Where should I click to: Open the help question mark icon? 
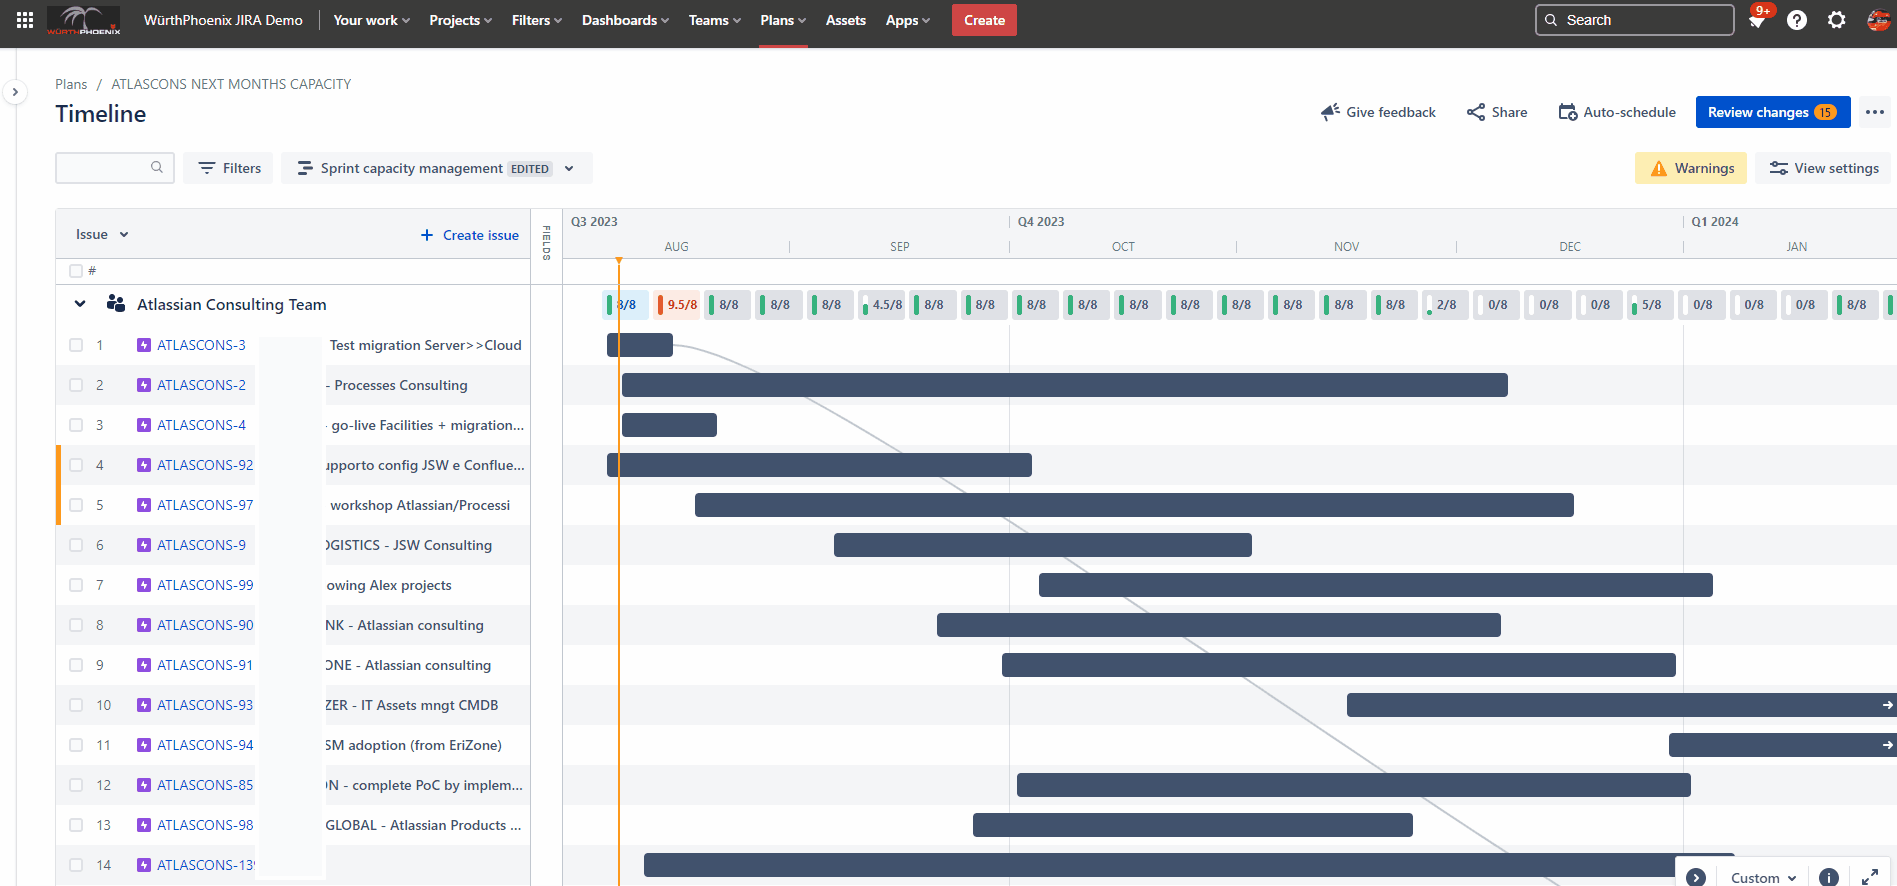coord(1797,20)
